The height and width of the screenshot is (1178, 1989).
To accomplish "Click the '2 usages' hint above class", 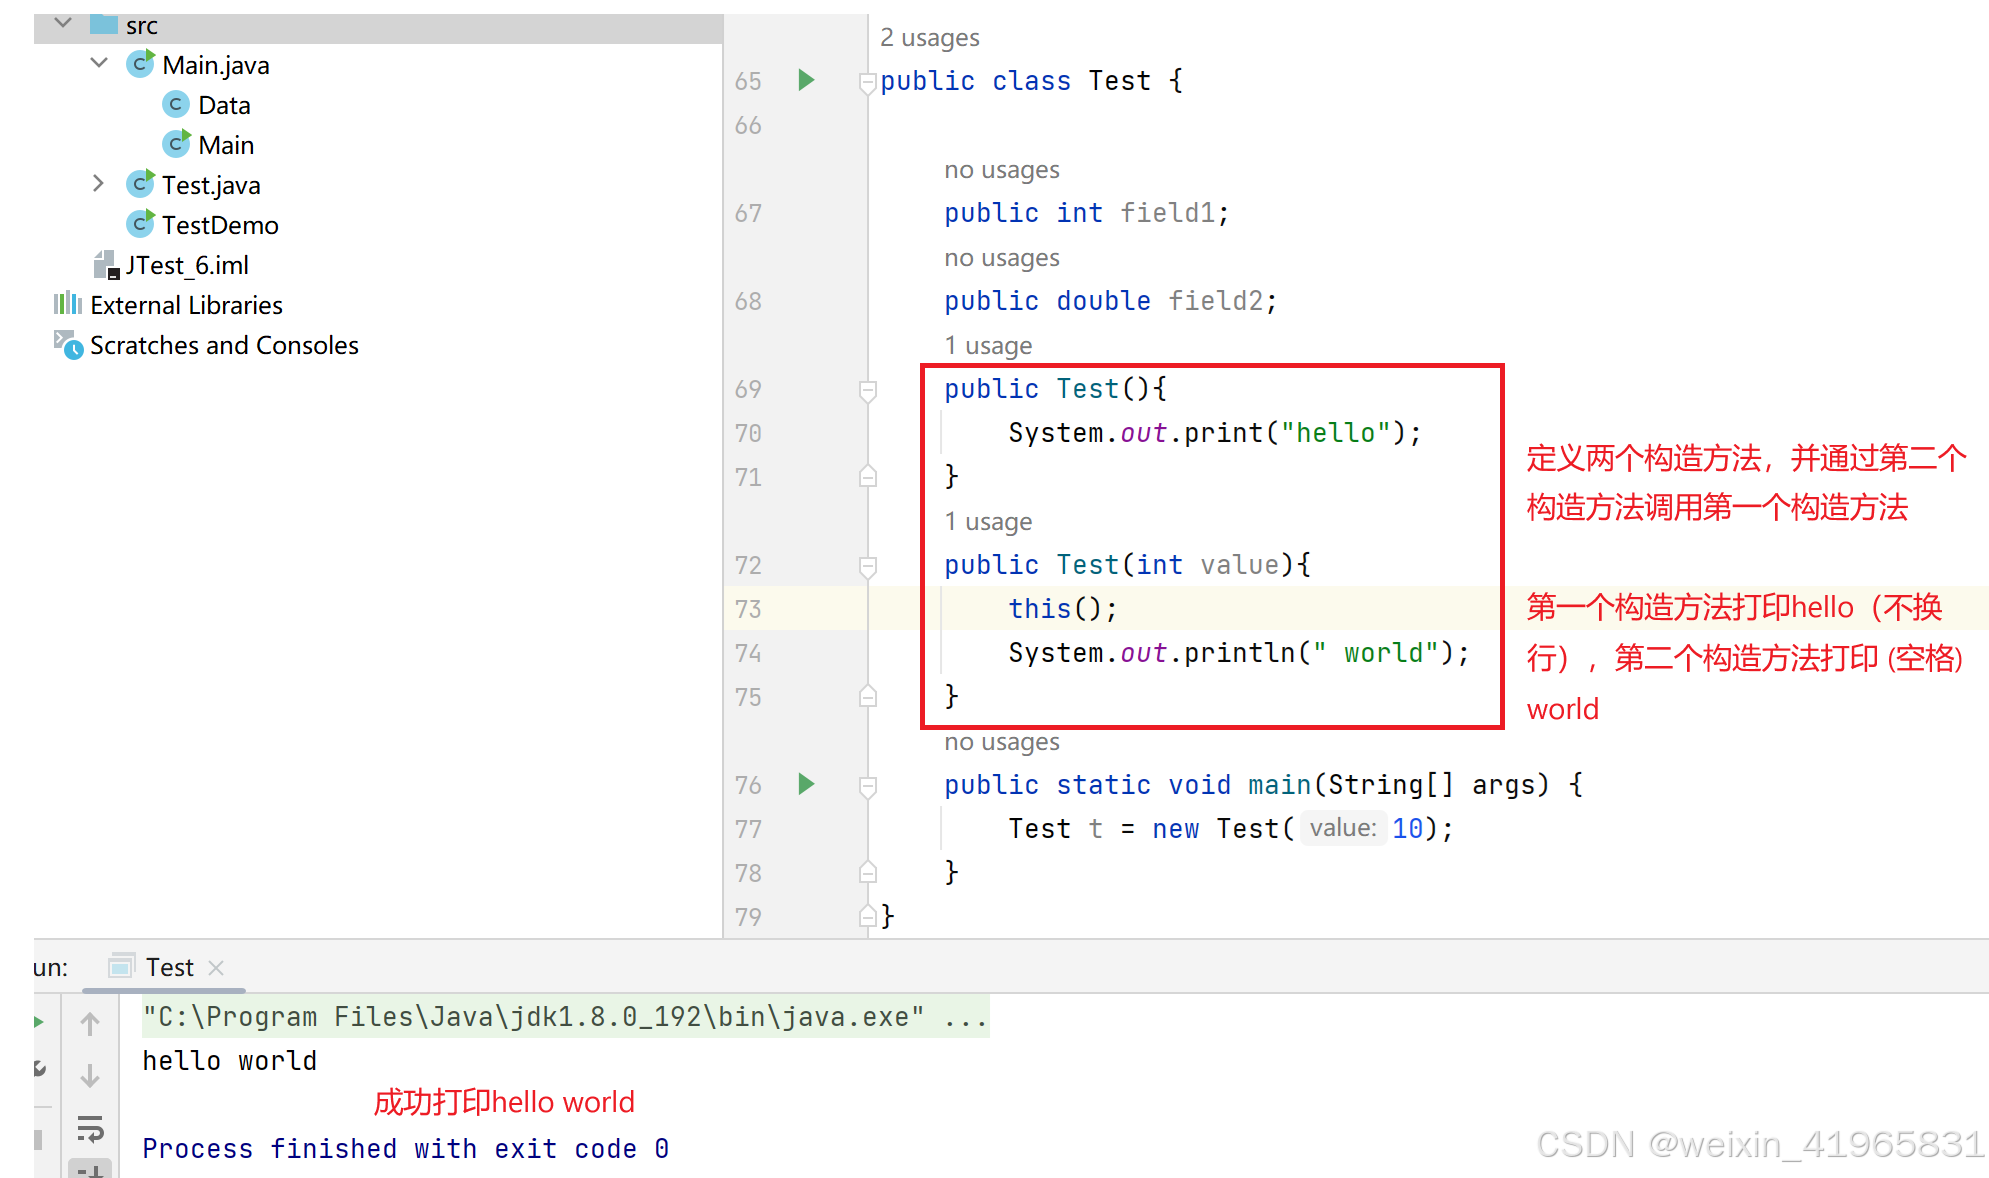I will point(929,38).
